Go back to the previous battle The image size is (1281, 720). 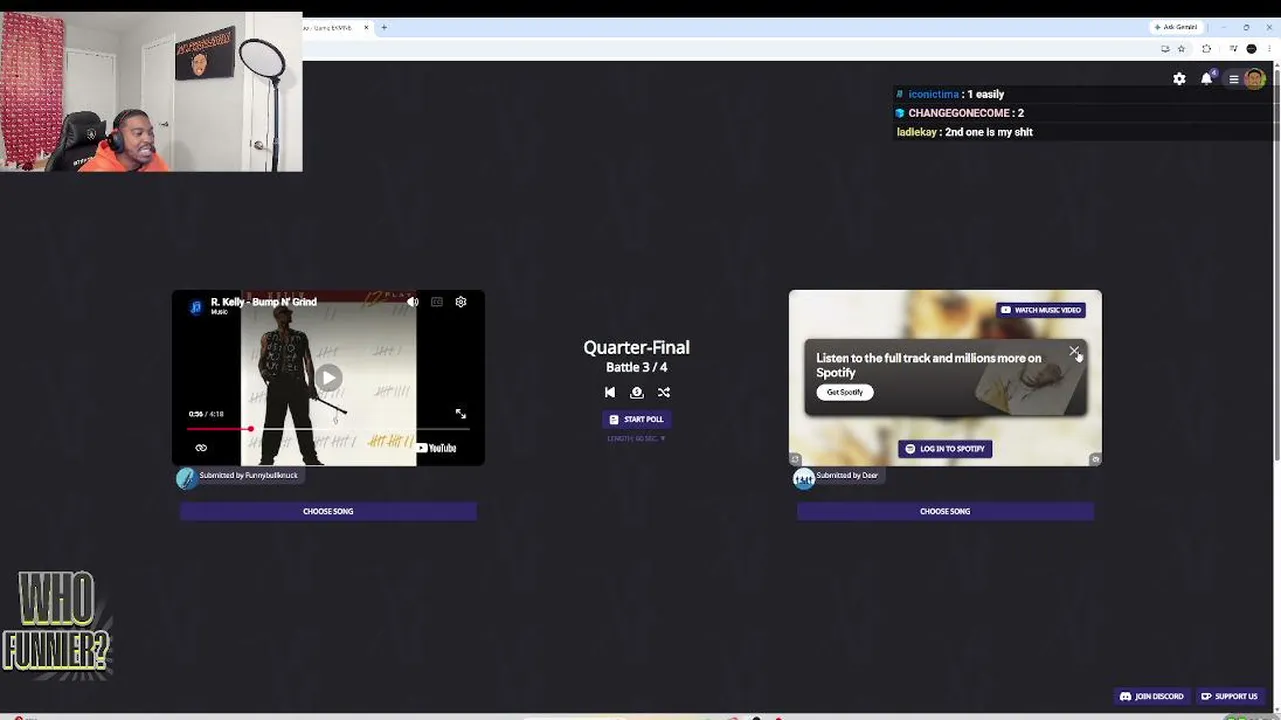[610, 392]
